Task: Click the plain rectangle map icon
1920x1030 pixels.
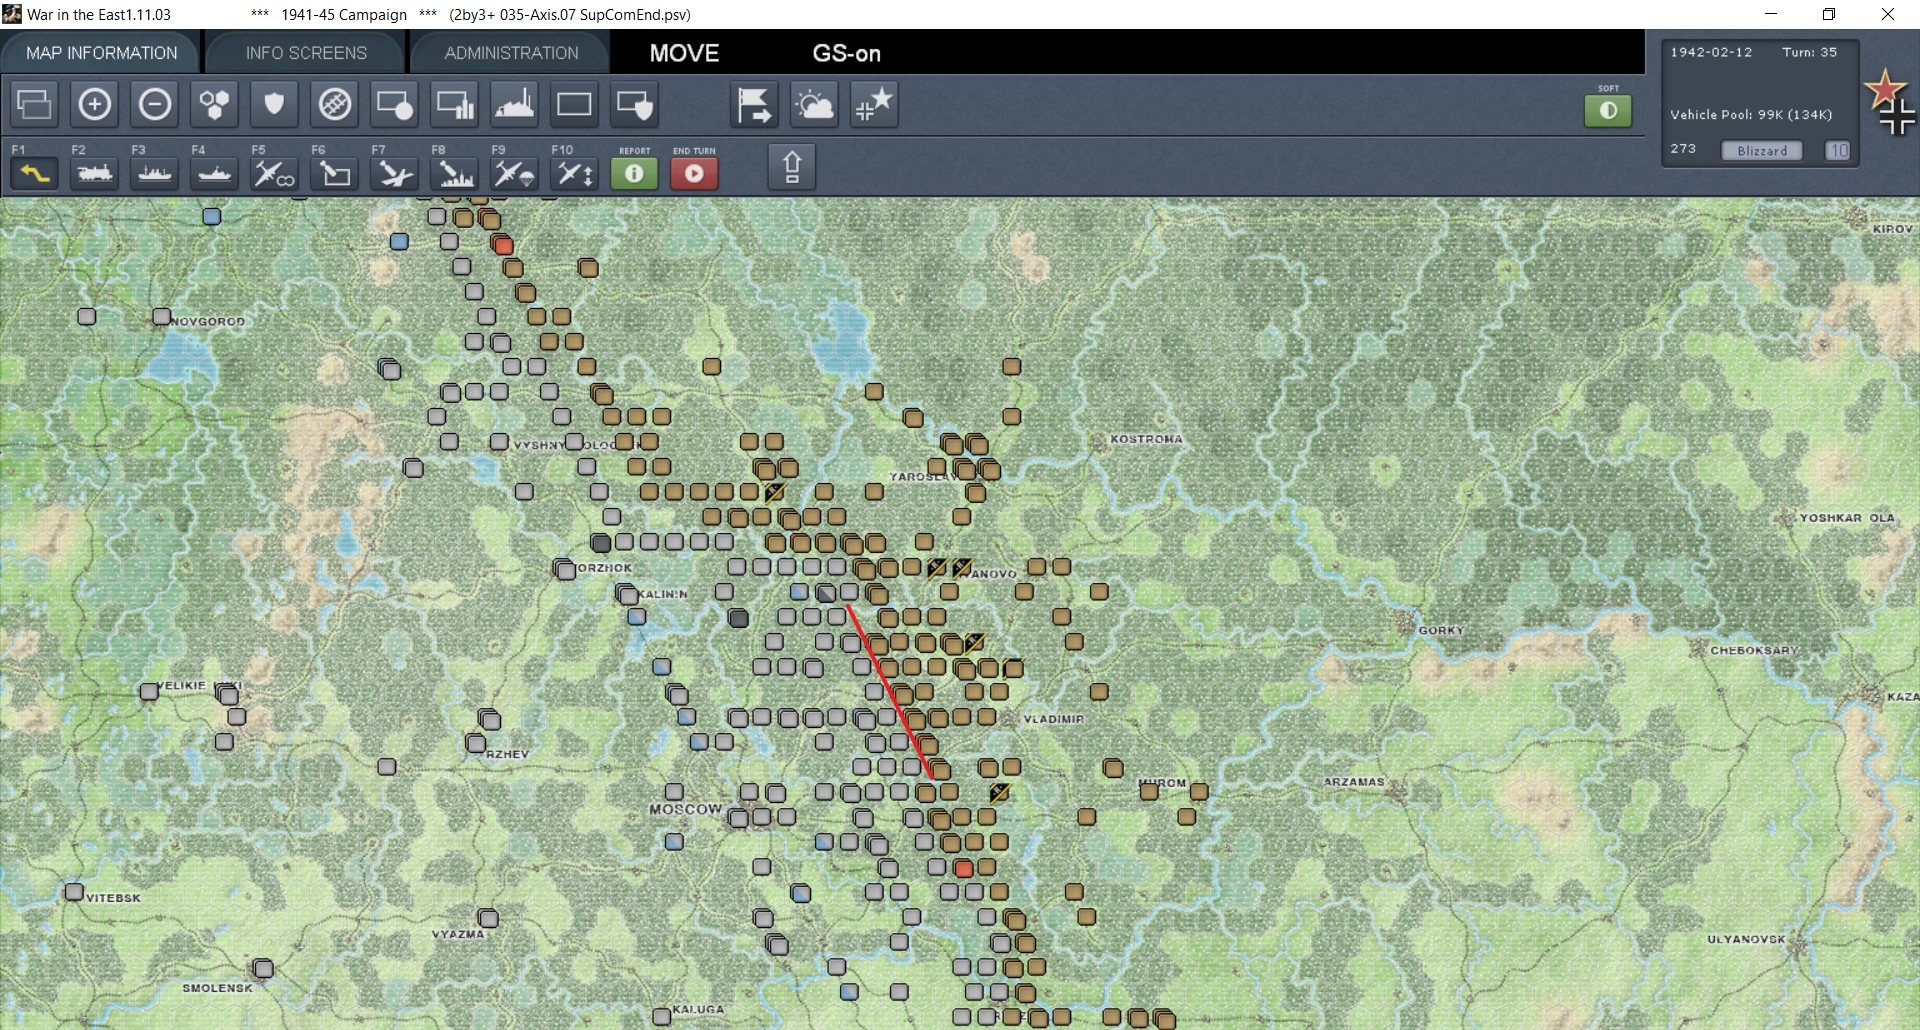Action: [x=575, y=104]
